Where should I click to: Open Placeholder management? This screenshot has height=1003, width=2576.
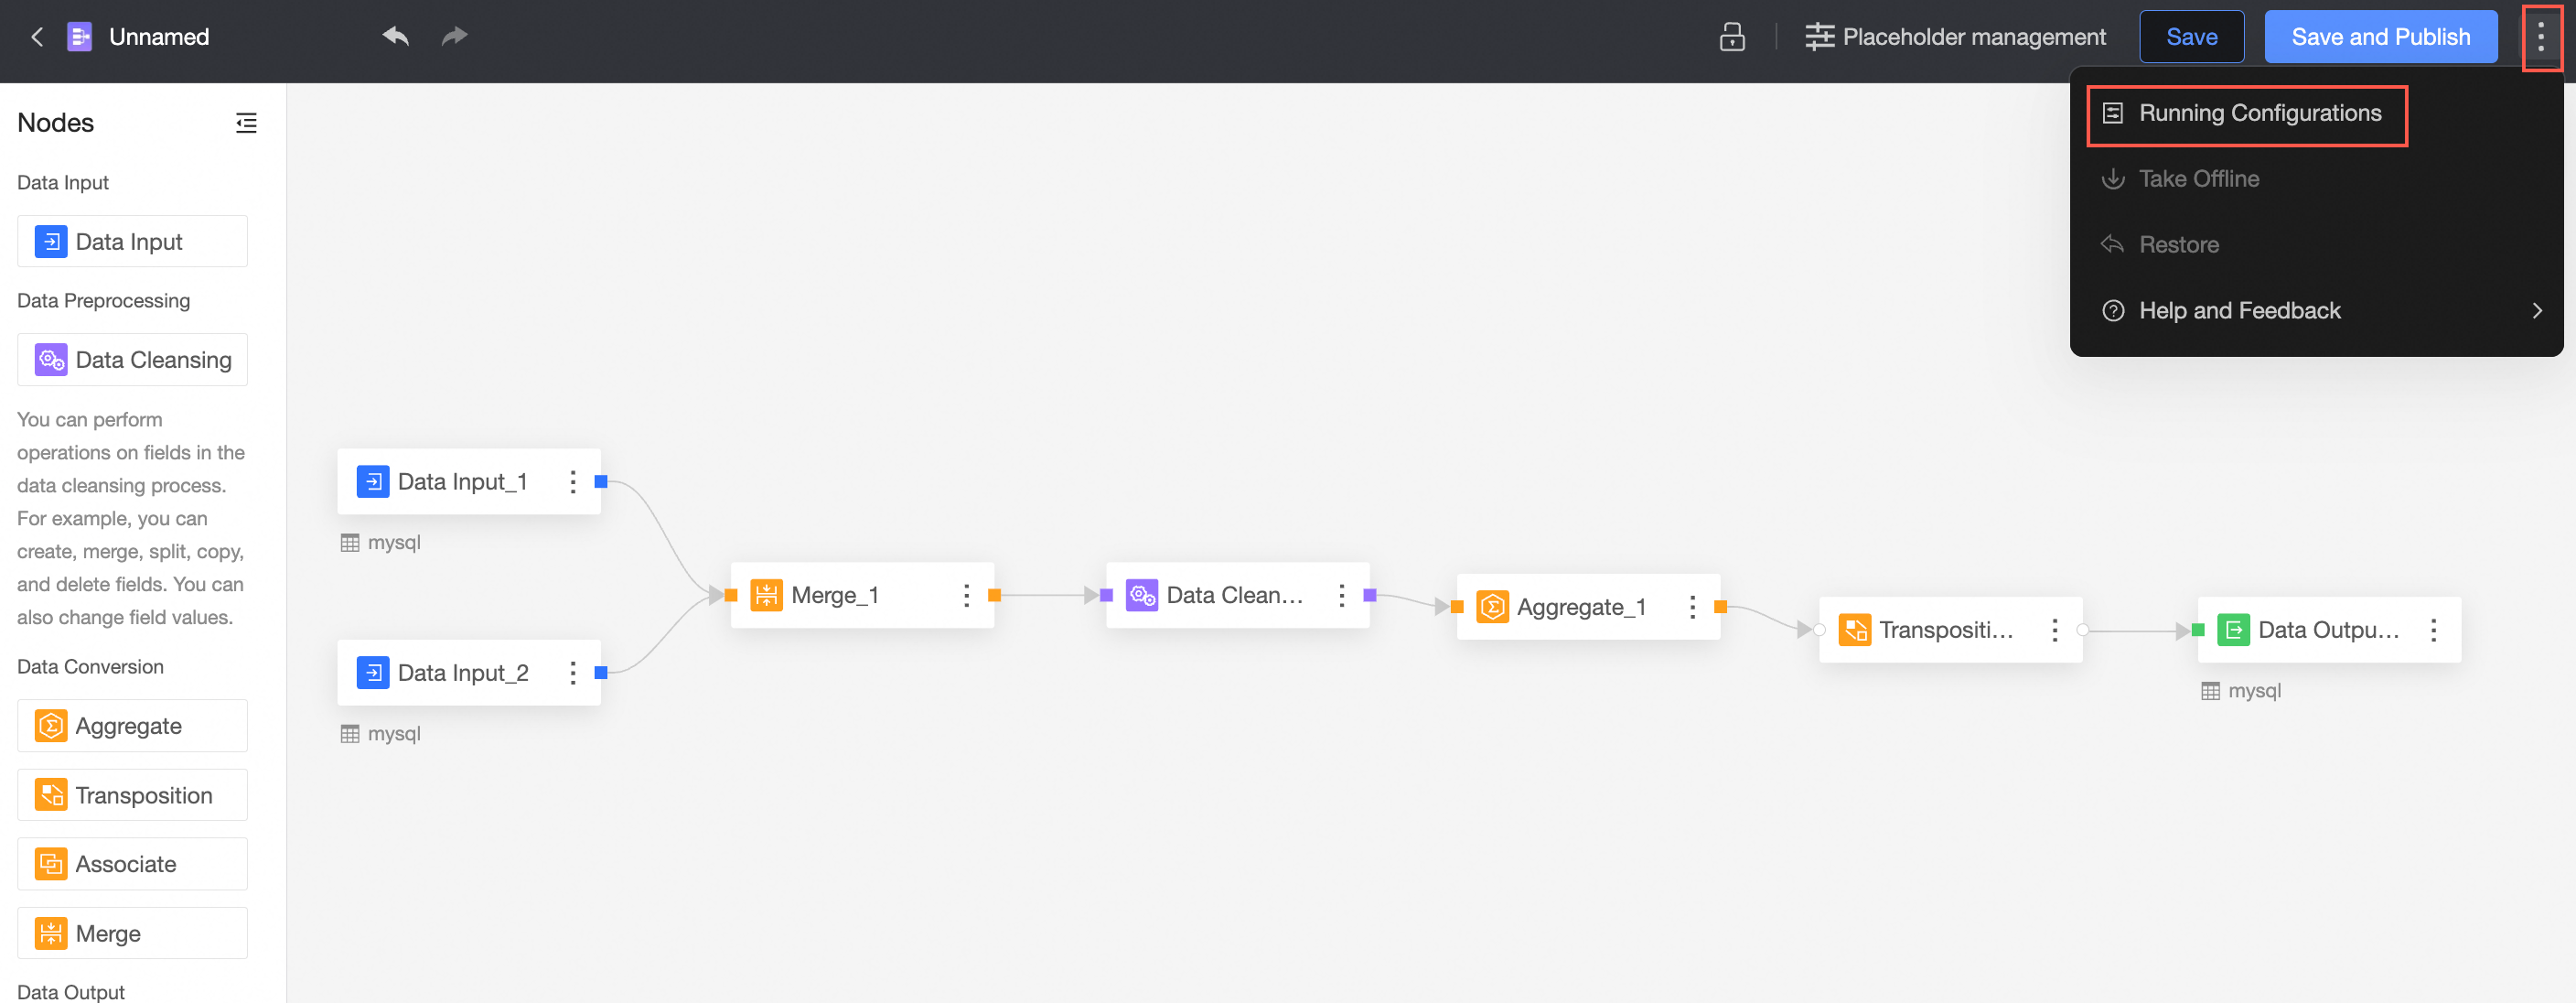[x=1954, y=37]
